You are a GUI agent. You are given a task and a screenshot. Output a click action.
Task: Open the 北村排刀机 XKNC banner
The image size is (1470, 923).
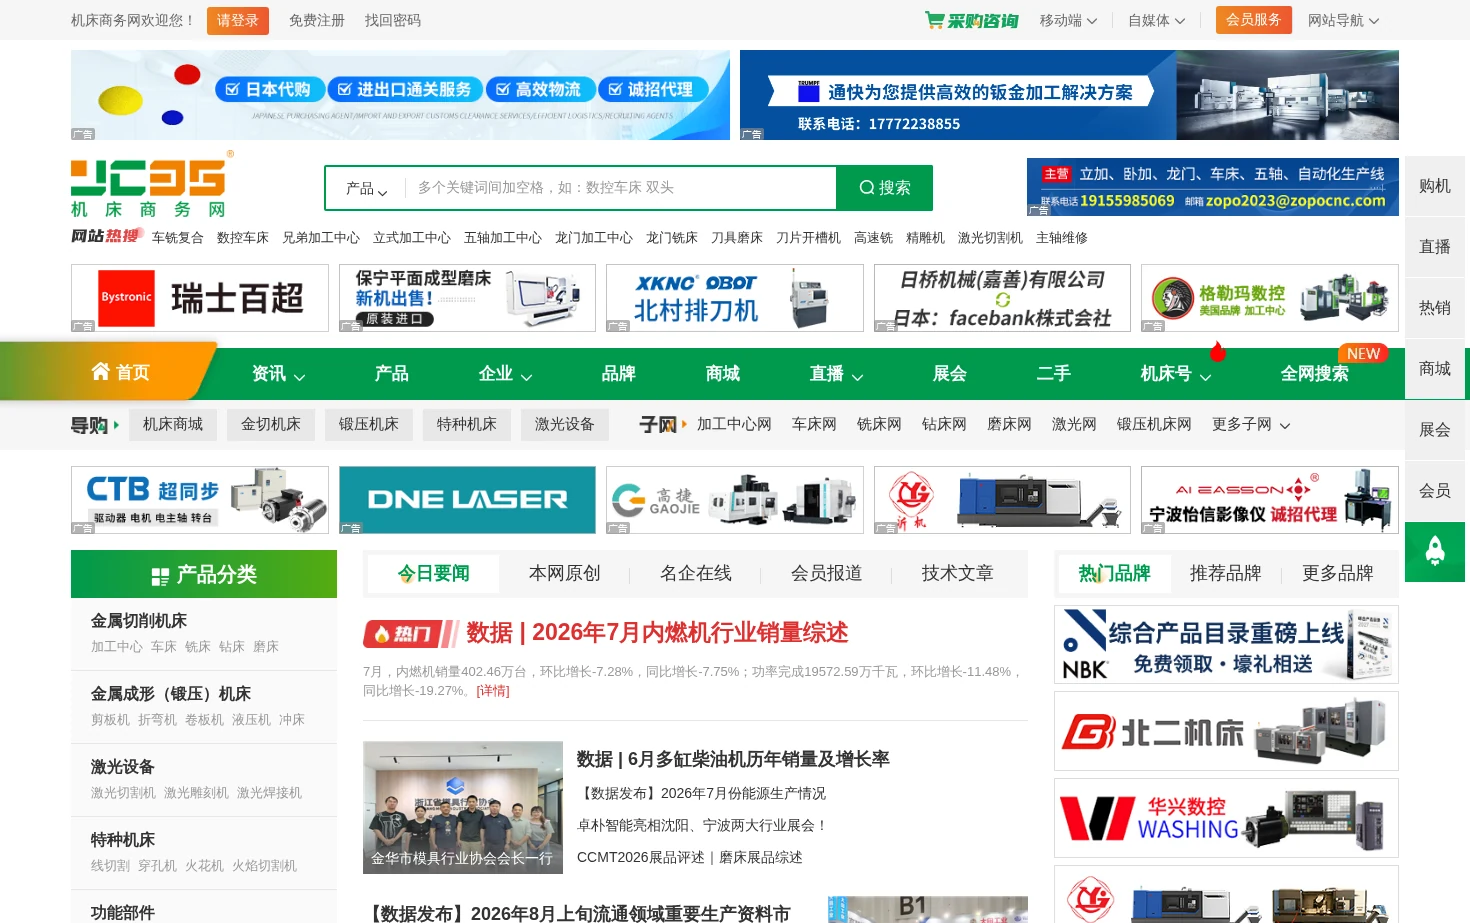coord(735,298)
